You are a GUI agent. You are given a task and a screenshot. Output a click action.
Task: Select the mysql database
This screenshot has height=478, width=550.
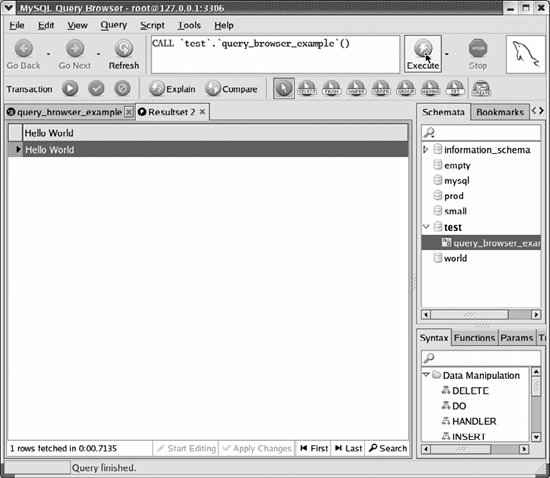coord(456,181)
